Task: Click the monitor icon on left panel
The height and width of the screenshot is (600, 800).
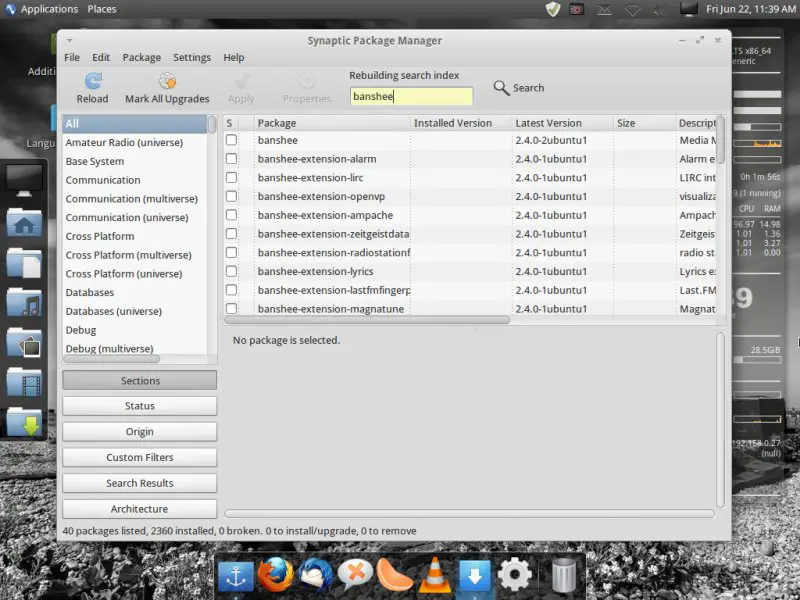Action: click(24, 181)
